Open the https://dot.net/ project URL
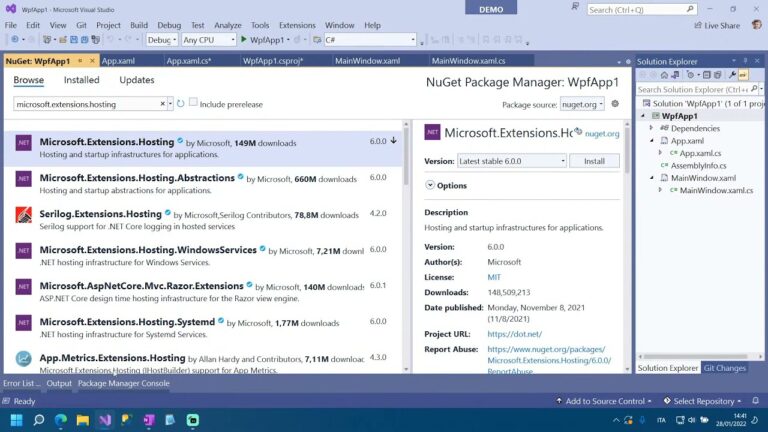Image resolution: width=768 pixels, height=432 pixels. point(514,334)
